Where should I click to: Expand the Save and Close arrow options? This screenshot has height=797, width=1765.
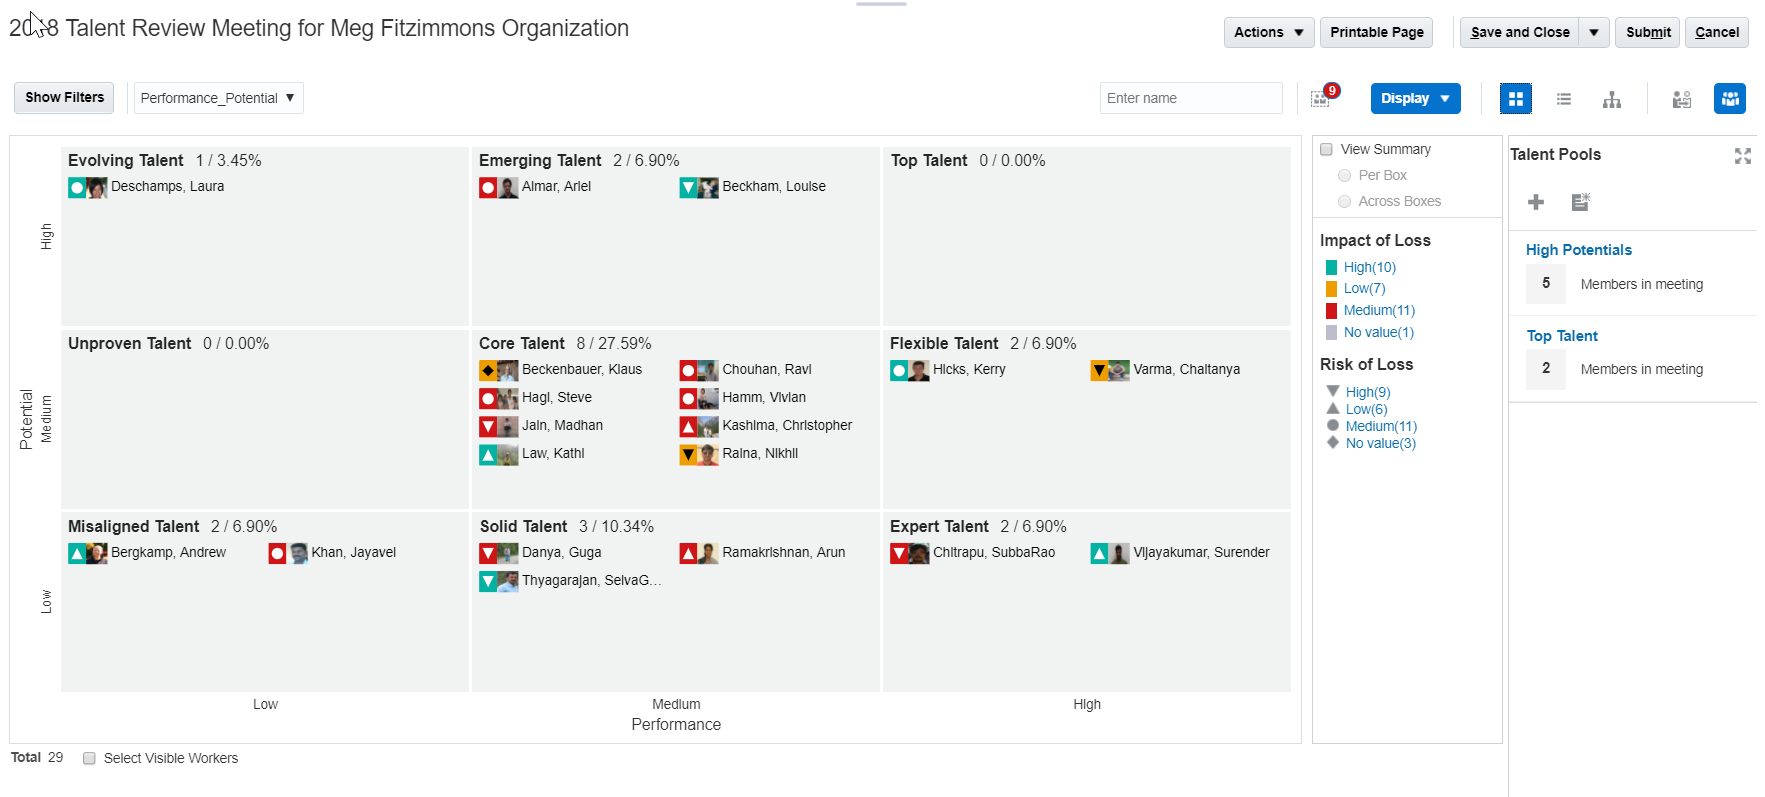pos(1593,32)
